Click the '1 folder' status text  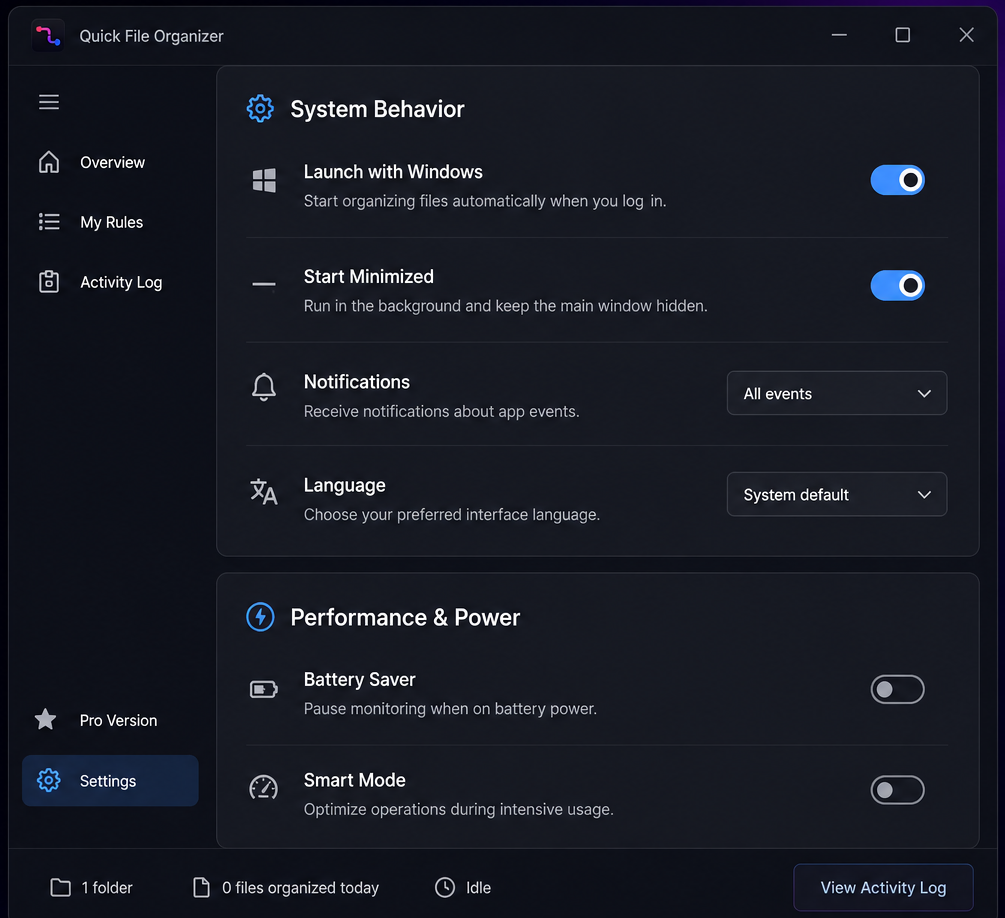pos(107,887)
